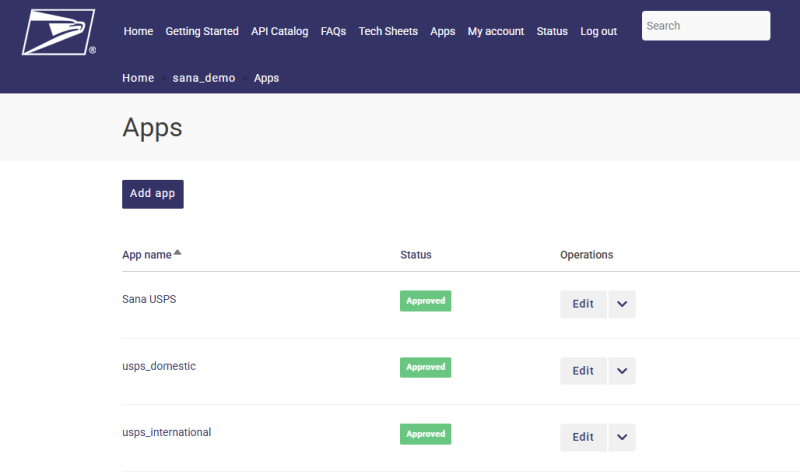Open the usps_international app
Screen dimensions: 800x475
[166, 432]
